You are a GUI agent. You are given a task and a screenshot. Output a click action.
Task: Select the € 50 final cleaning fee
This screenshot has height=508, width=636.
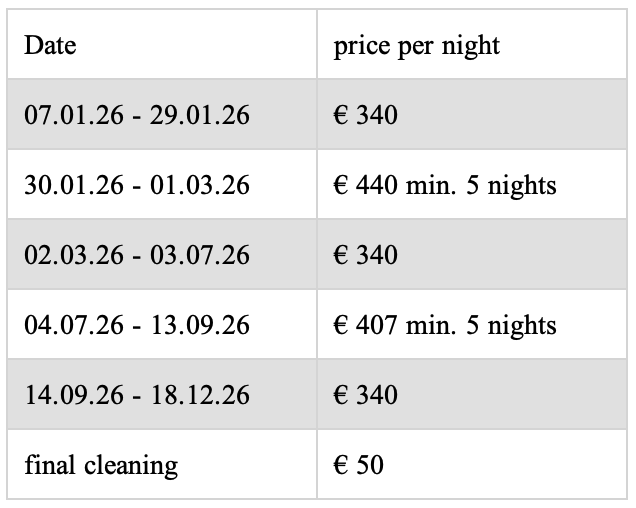(x=358, y=465)
